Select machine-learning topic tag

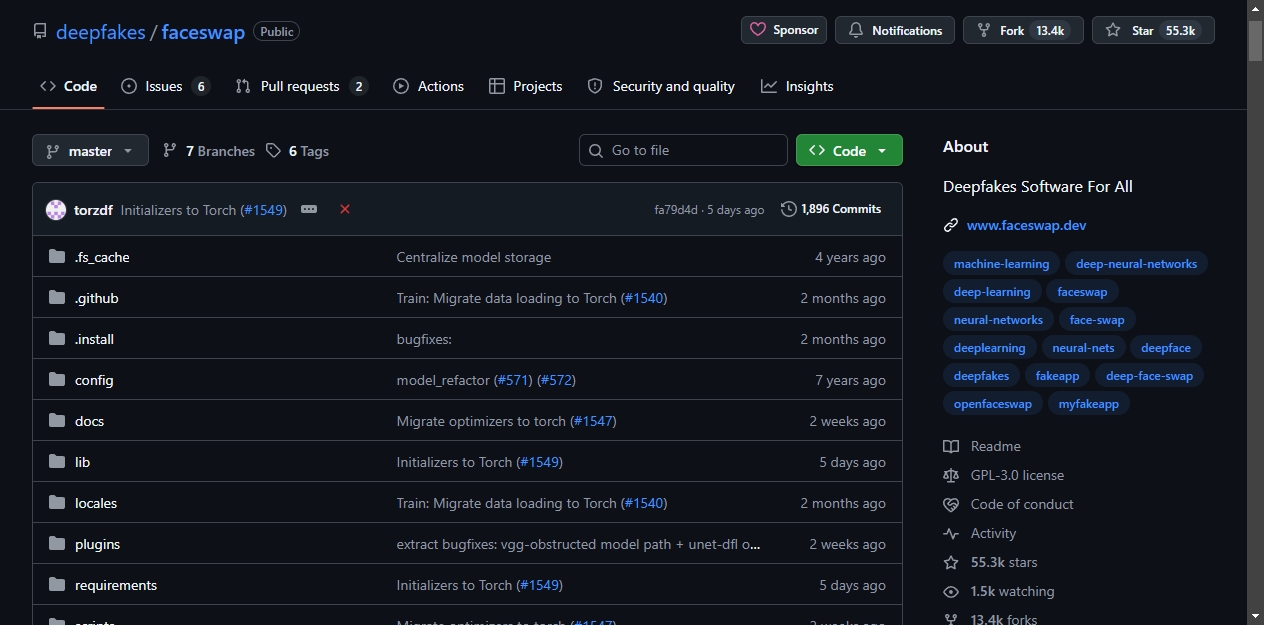tap(1001, 264)
